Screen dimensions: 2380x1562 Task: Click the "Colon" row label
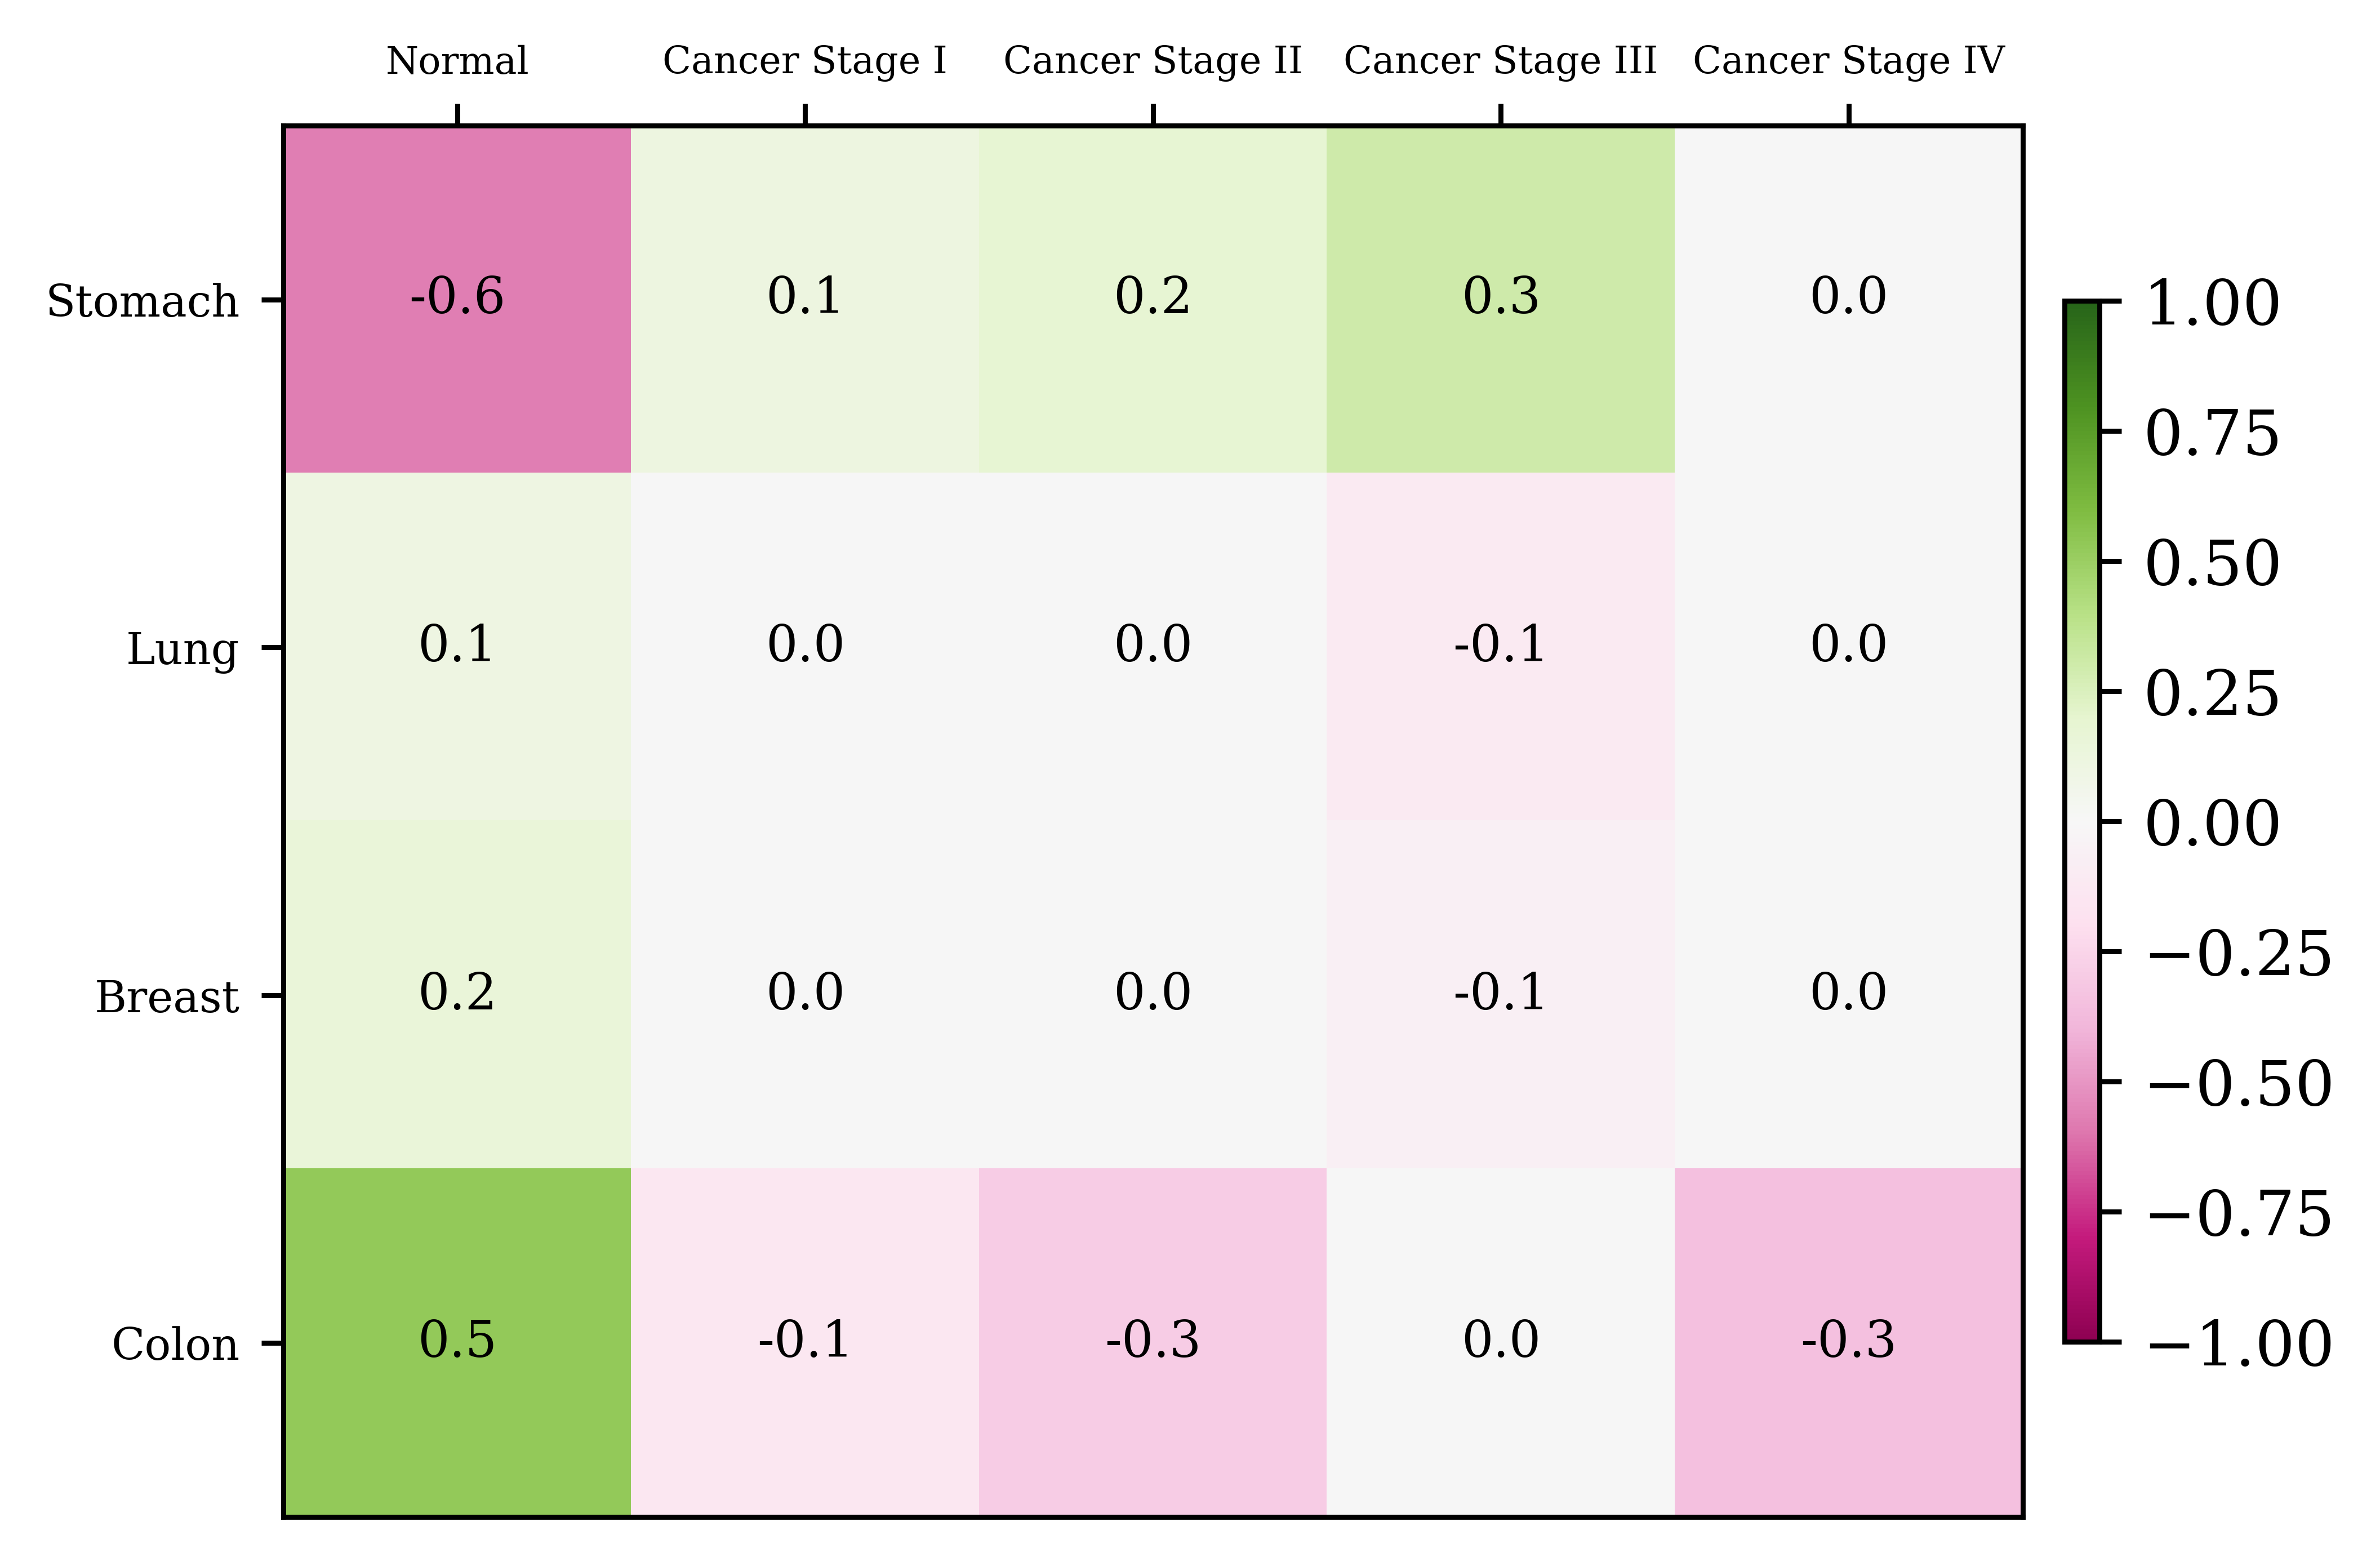point(175,1346)
